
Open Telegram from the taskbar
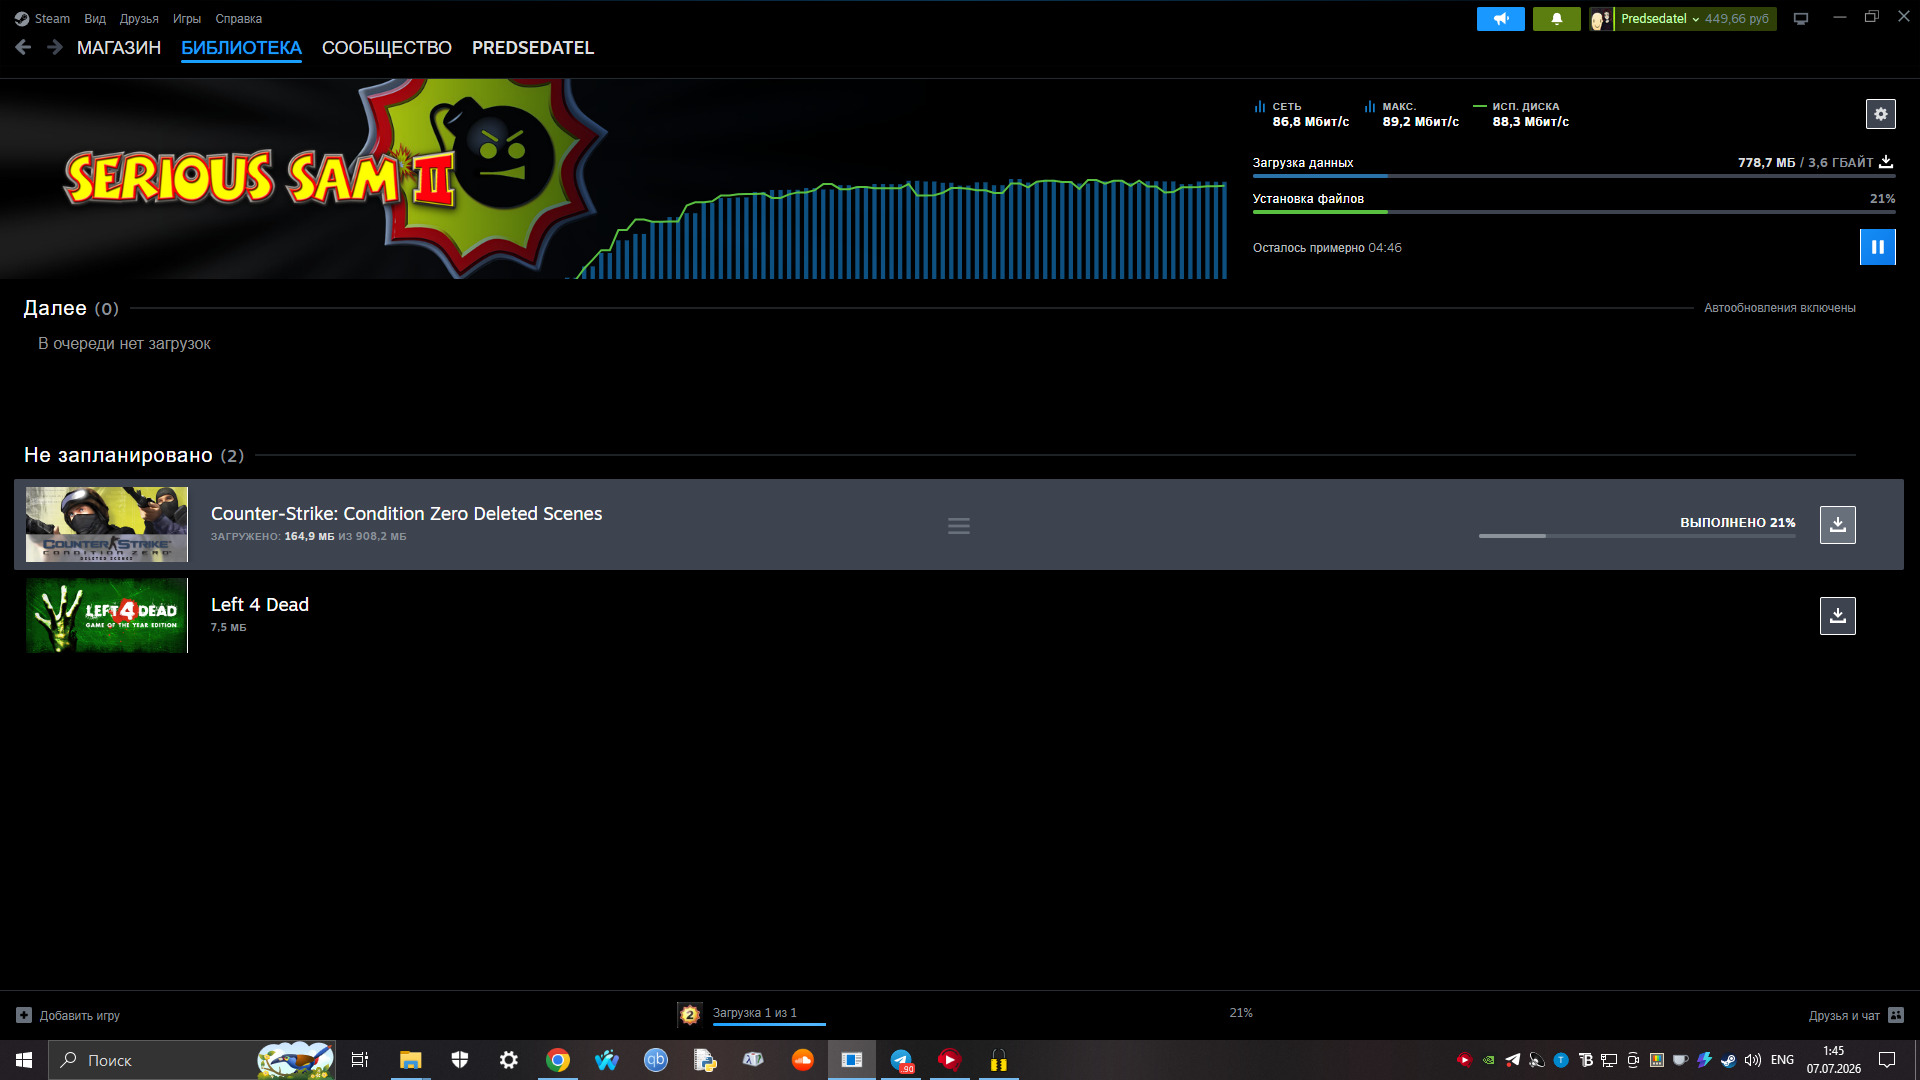click(x=901, y=1060)
